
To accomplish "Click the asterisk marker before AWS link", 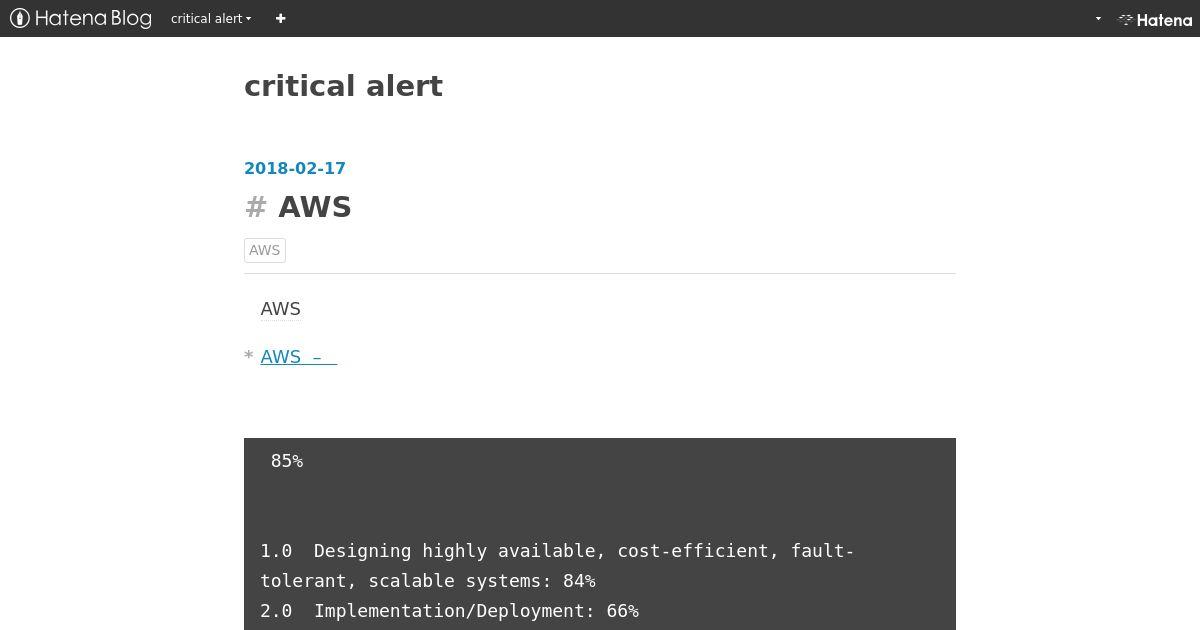I will tap(249, 357).
